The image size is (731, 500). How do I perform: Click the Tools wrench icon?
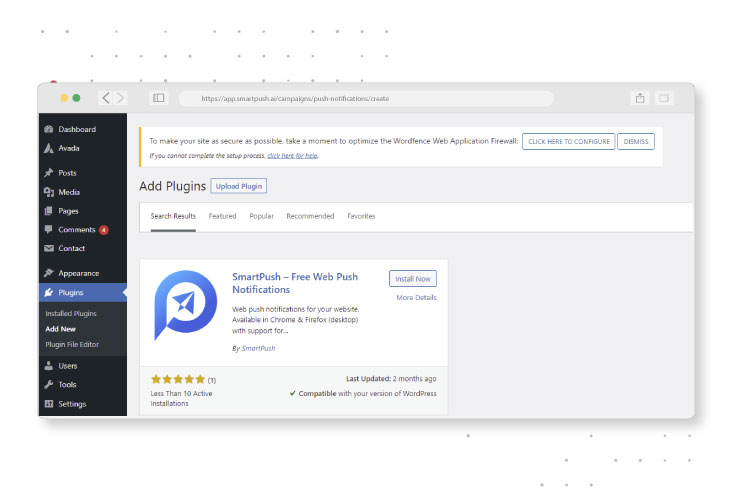48,384
